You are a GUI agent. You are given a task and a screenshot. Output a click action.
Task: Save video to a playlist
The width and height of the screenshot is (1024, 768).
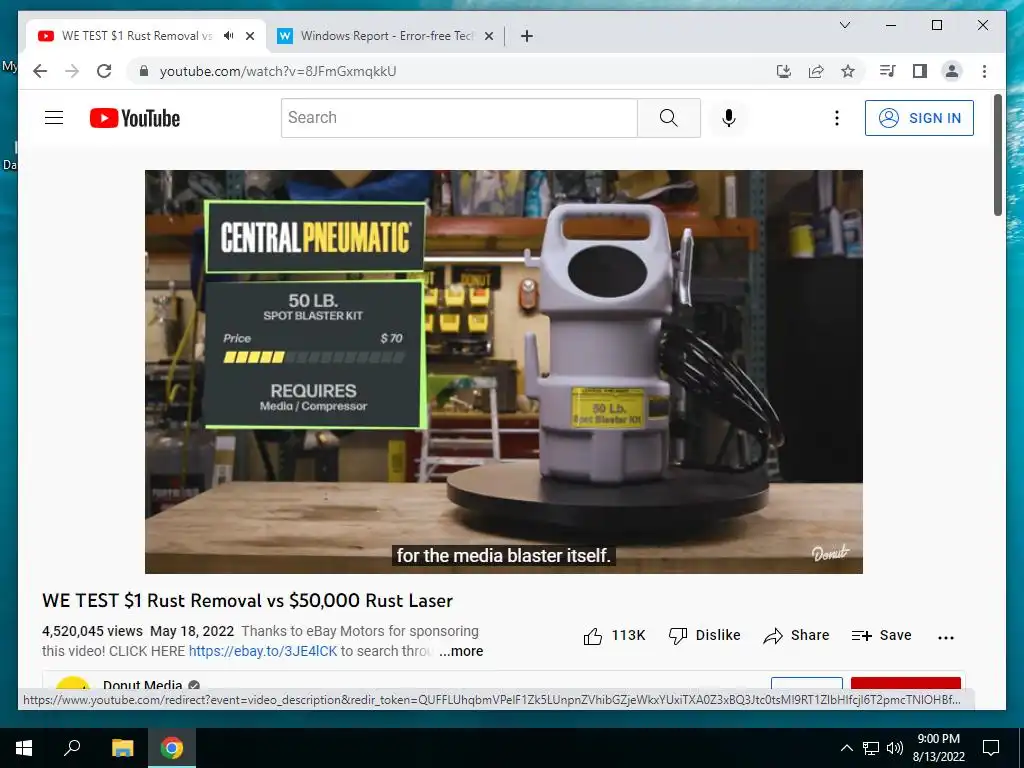(x=882, y=635)
